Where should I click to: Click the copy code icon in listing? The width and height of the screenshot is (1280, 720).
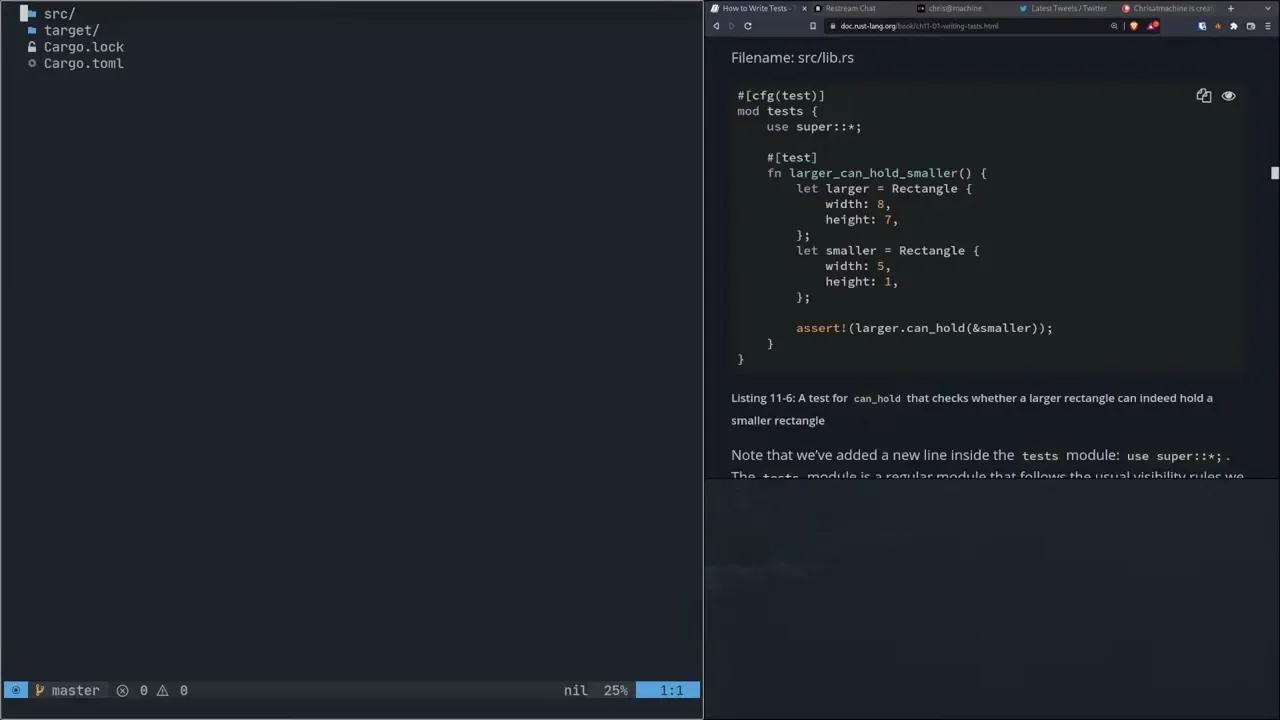tap(1203, 96)
